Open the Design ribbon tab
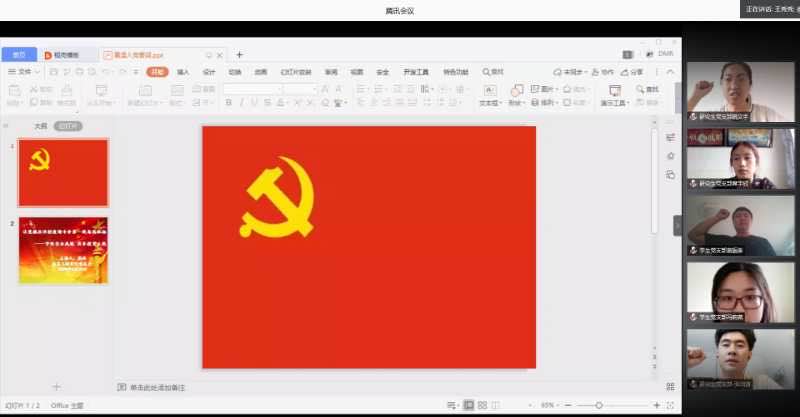Image resolution: width=800 pixels, height=417 pixels. click(x=209, y=72)
